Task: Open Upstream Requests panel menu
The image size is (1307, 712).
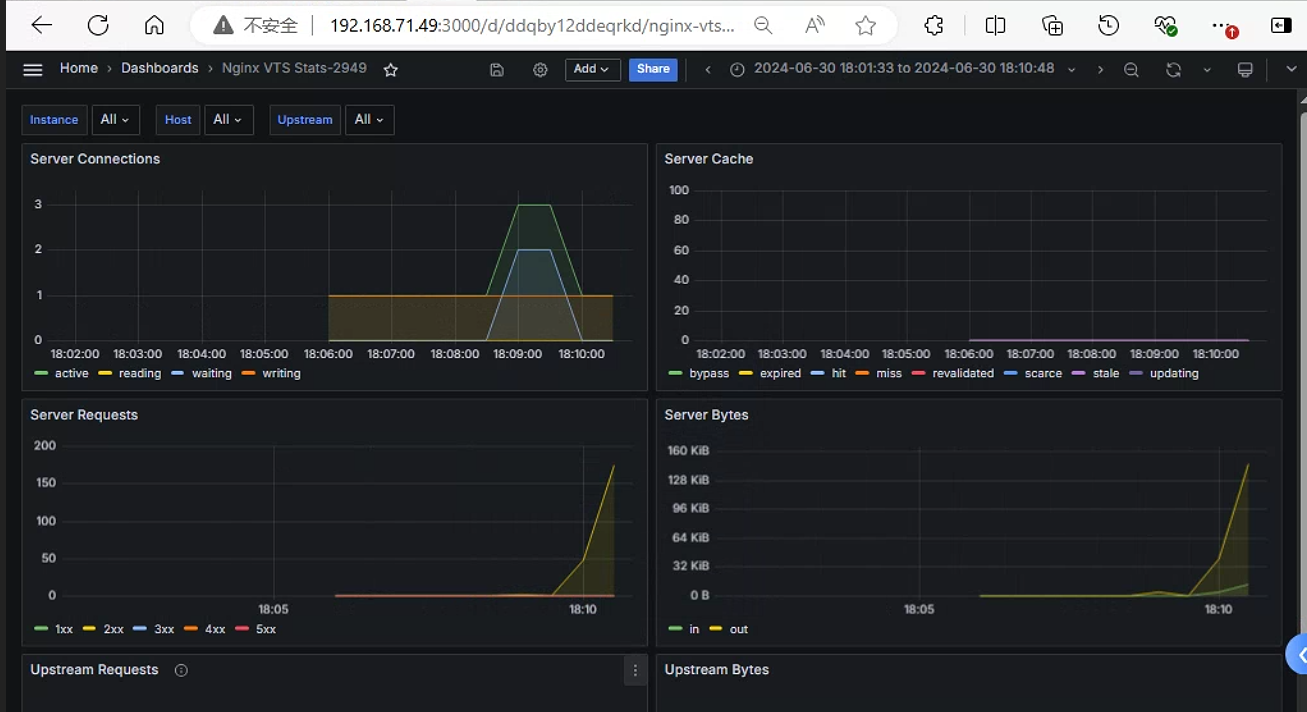Action: 635,671
